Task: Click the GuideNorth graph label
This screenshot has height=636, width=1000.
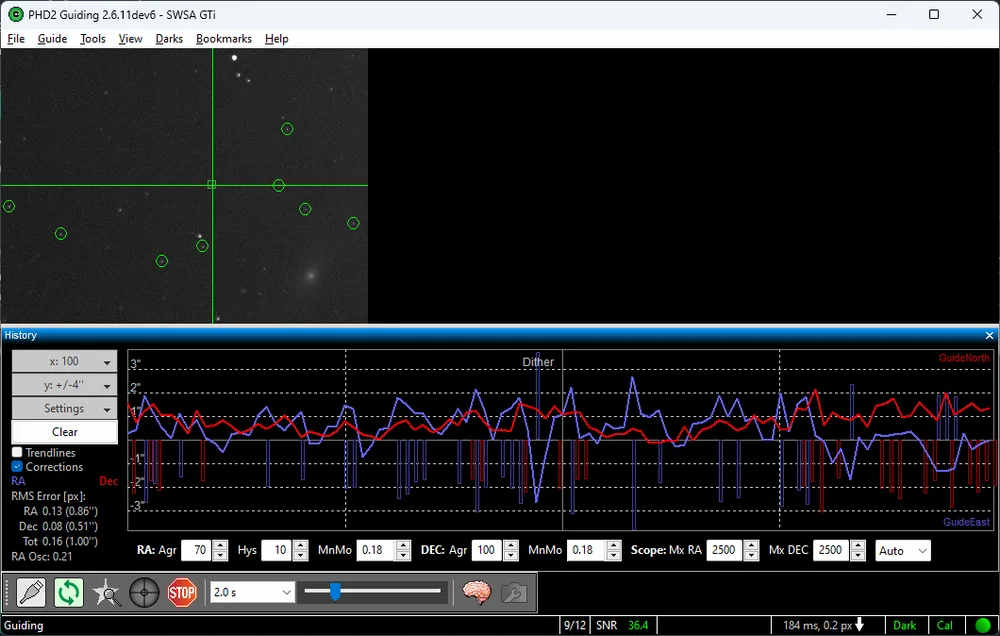Action: pyautogui.click(x=964, y=358)
